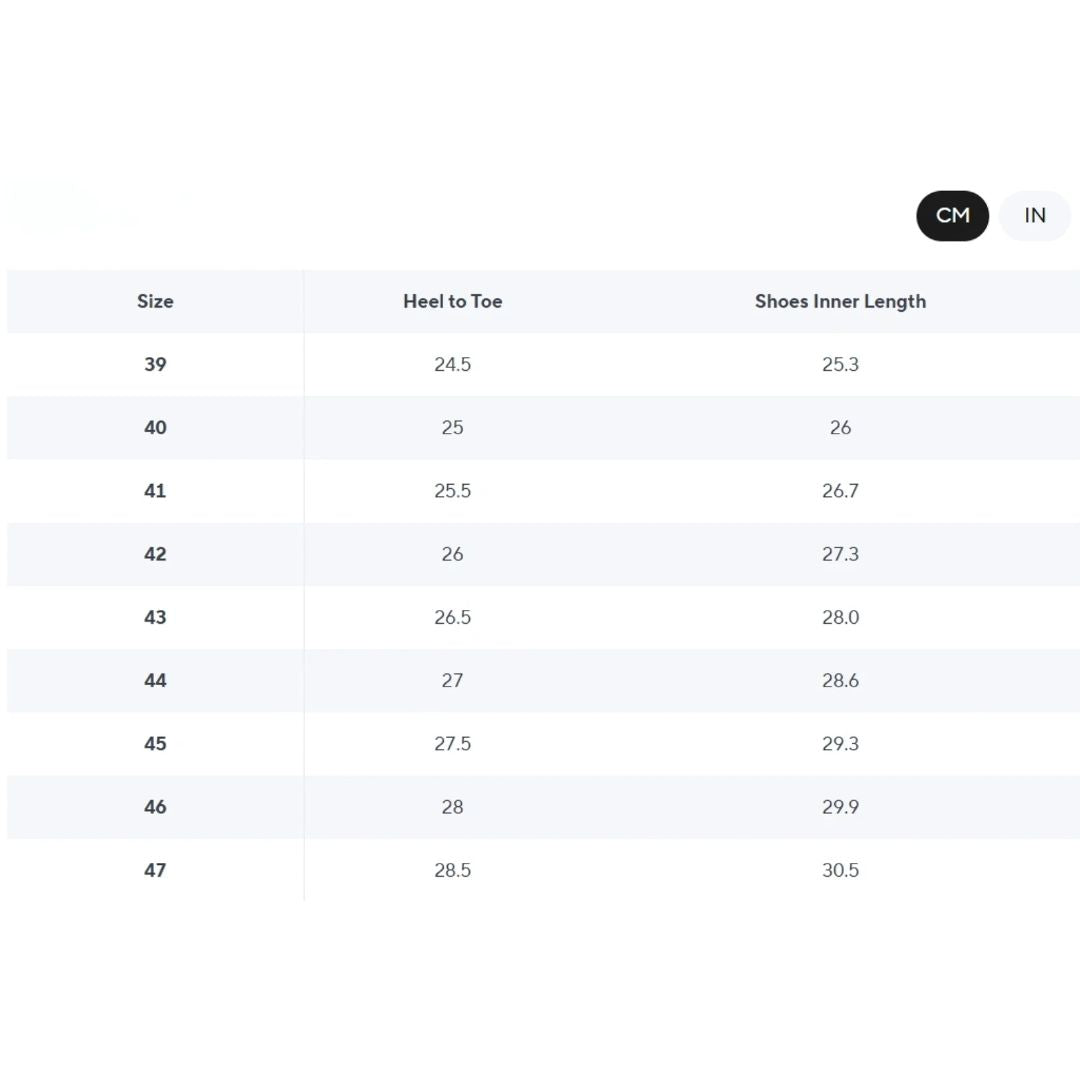Select size 40 row label
The image size is (1080, 1080).
[155, 427]
